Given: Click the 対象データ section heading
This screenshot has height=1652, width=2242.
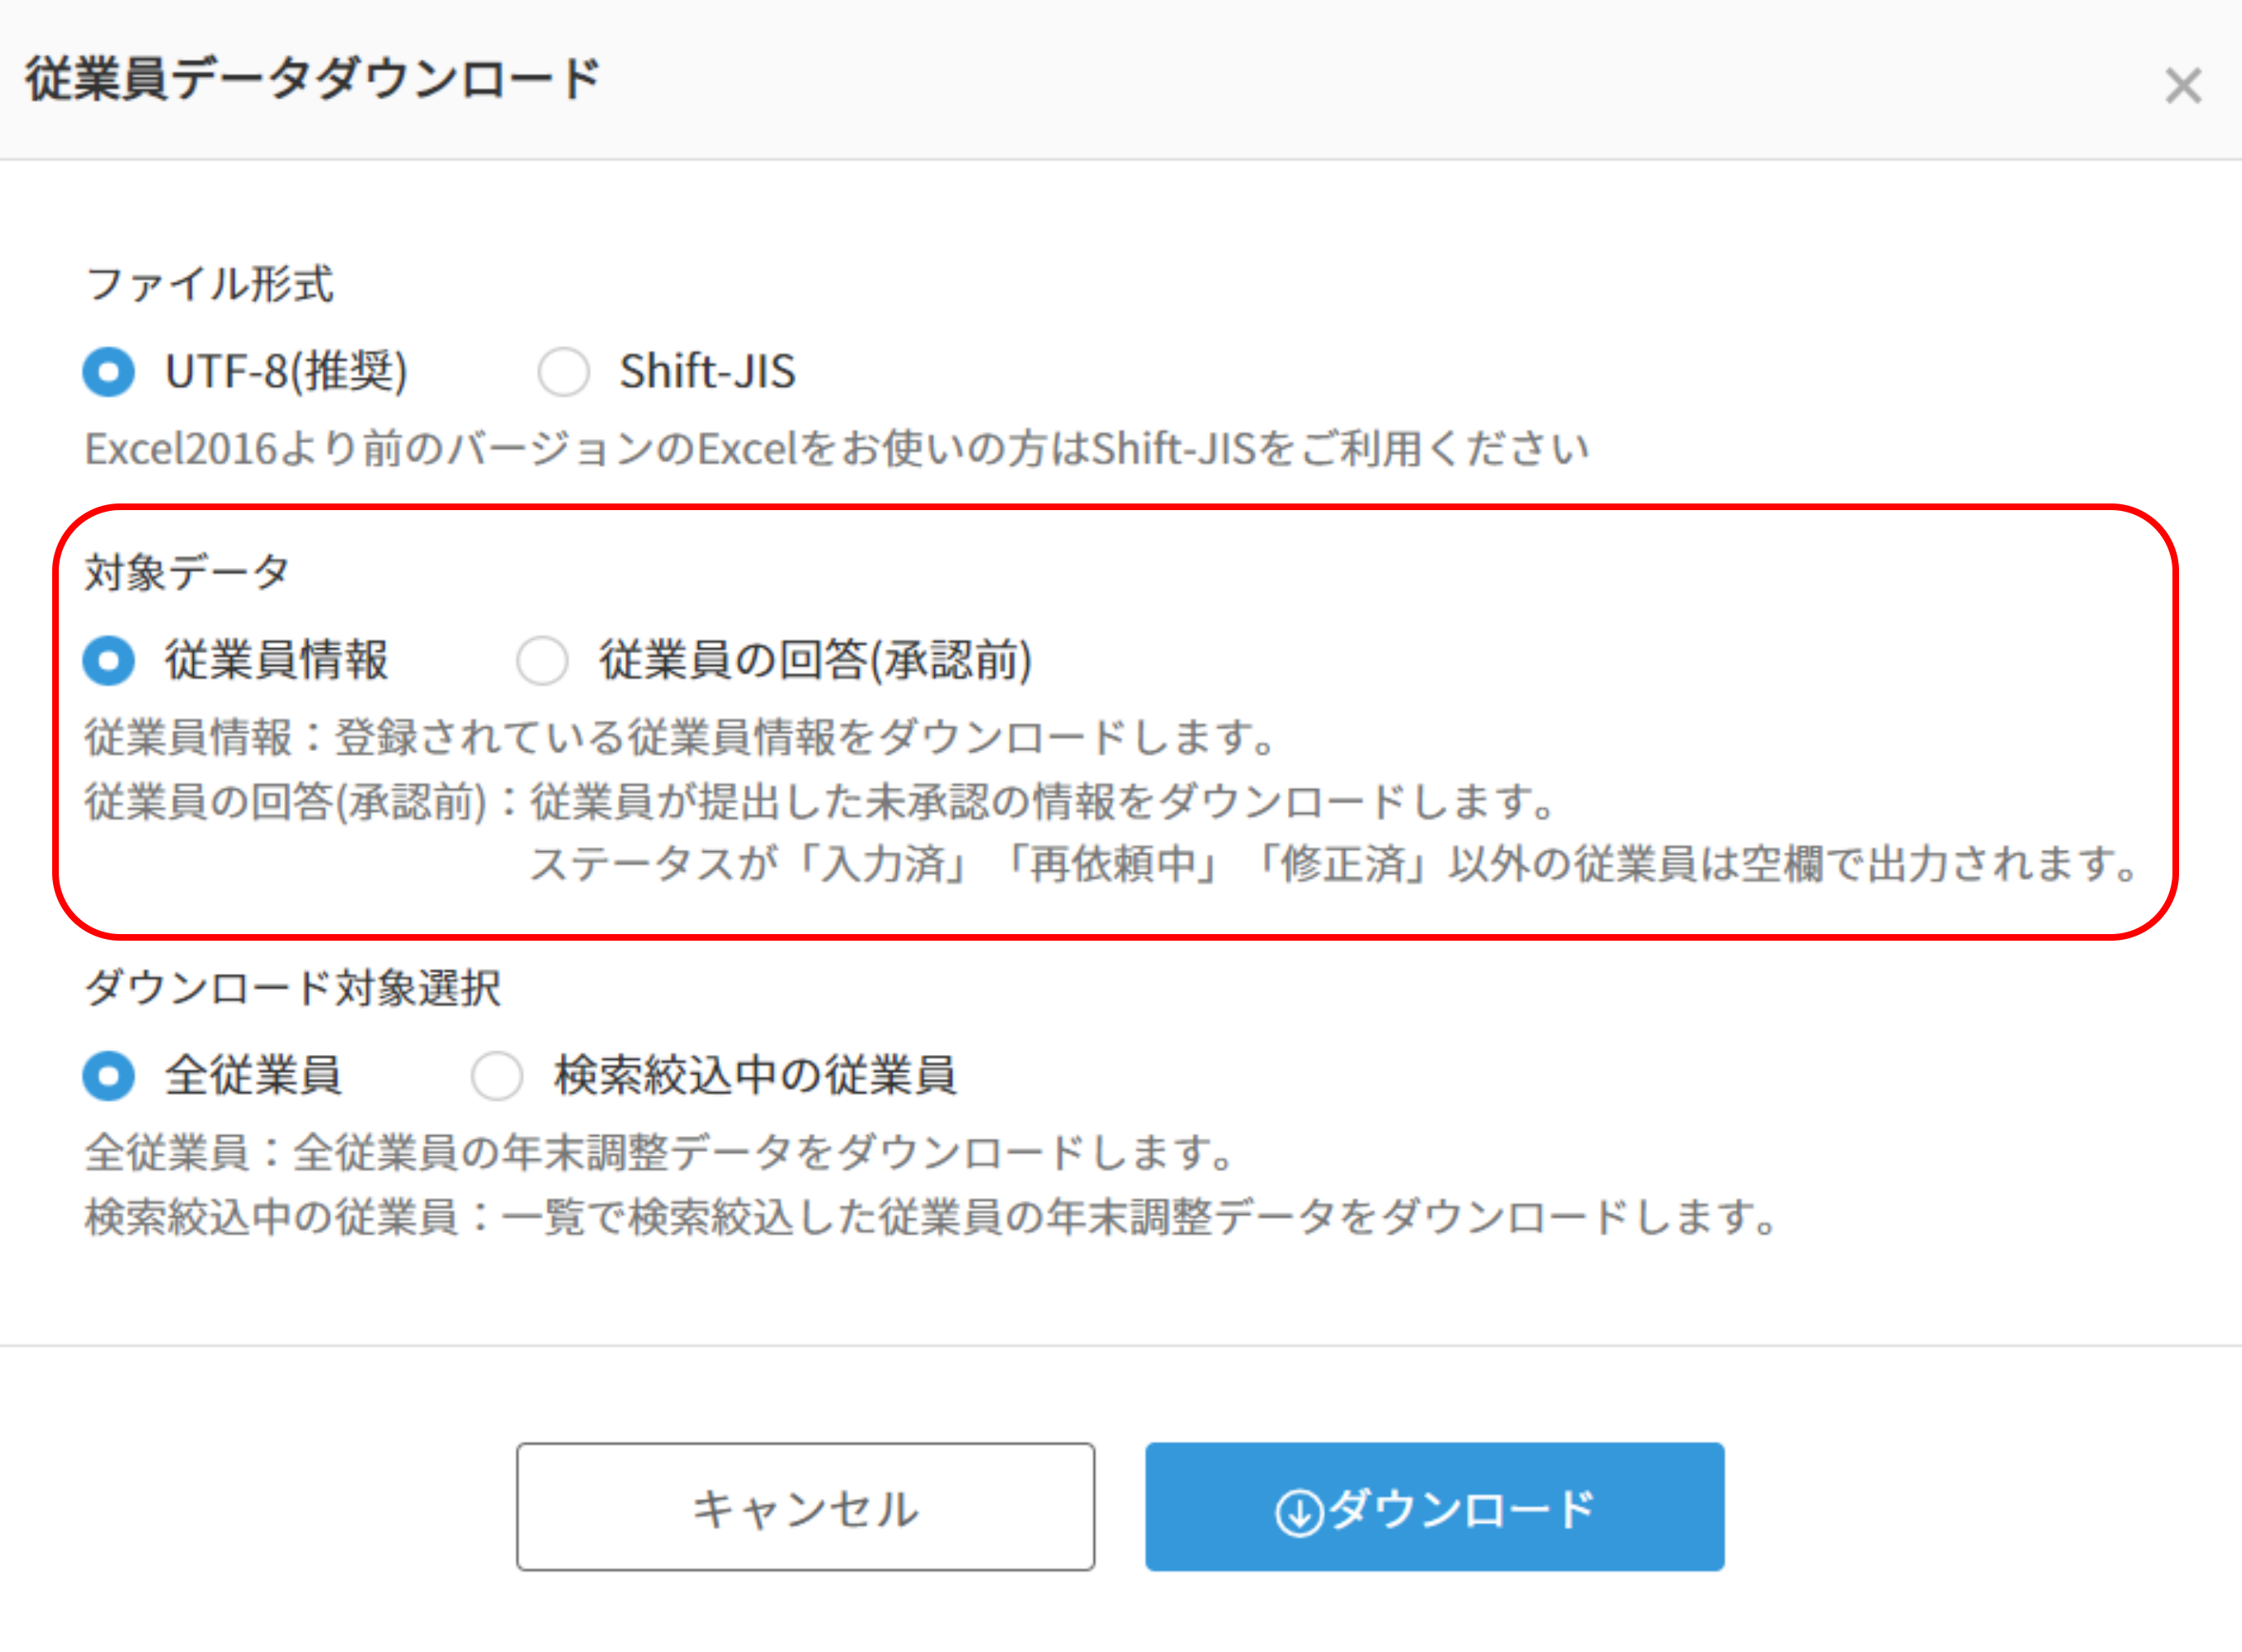Looking at the screenshot, I should 188,573.
